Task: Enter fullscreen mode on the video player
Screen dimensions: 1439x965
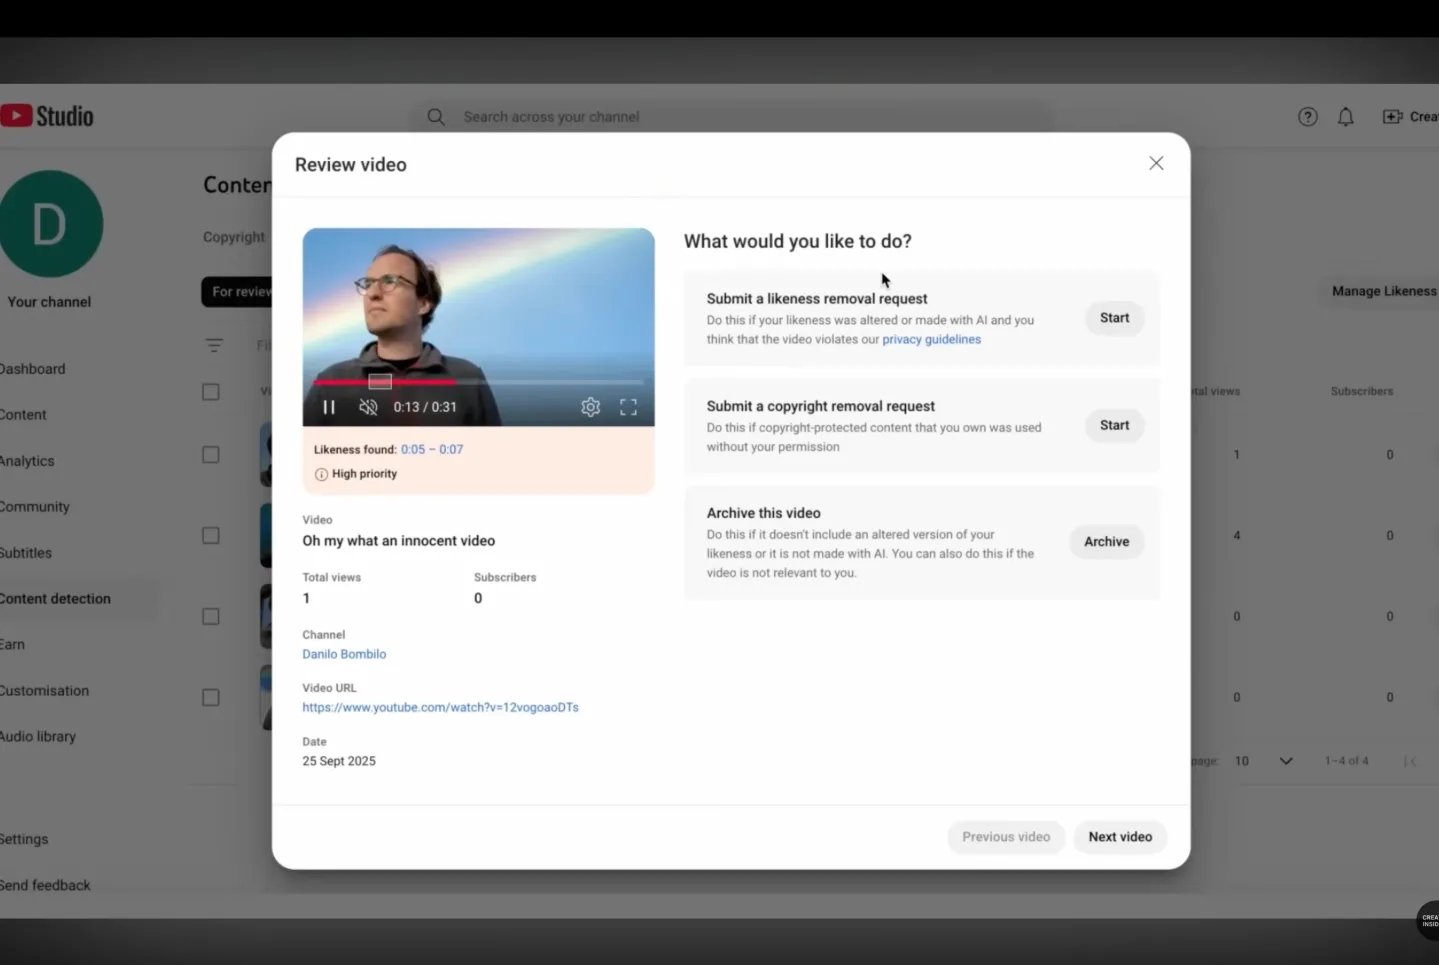Action: tap(628, 406)
